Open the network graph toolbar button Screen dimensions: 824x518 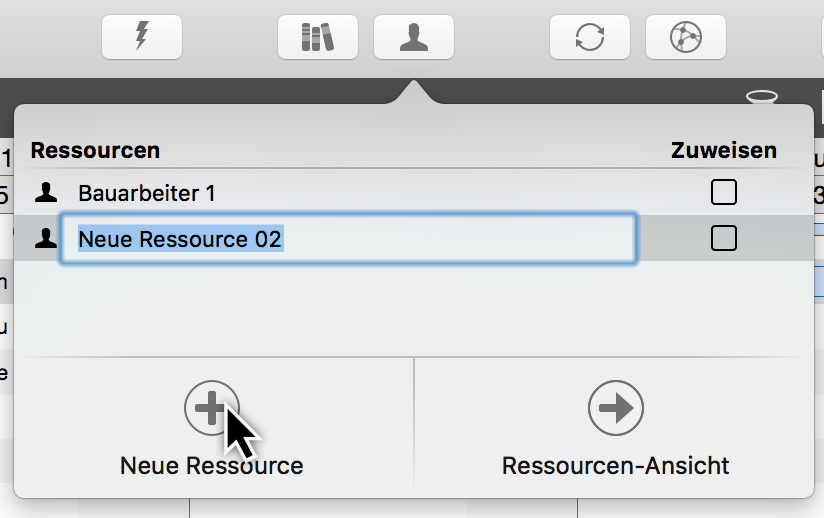click(x=686, y=38)
